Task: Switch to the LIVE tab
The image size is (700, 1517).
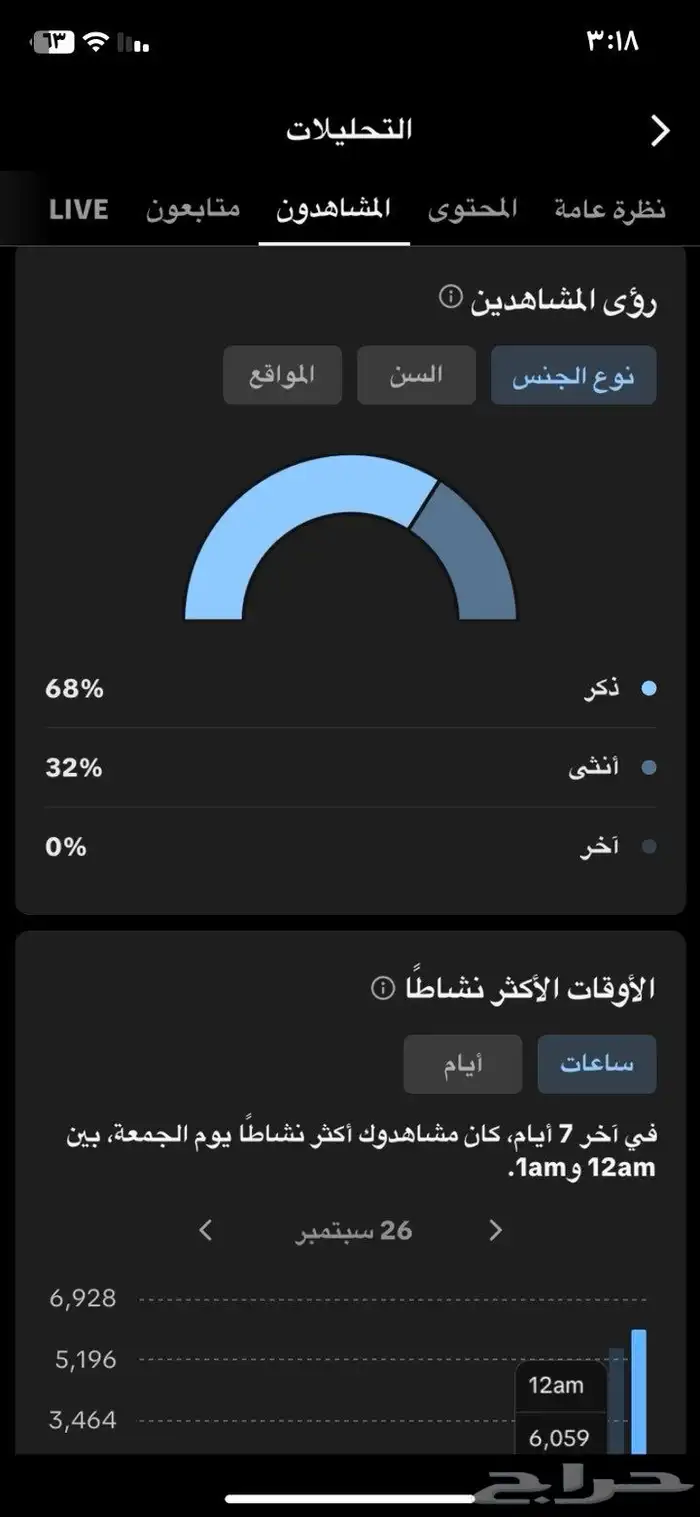Action: (77, 209)
